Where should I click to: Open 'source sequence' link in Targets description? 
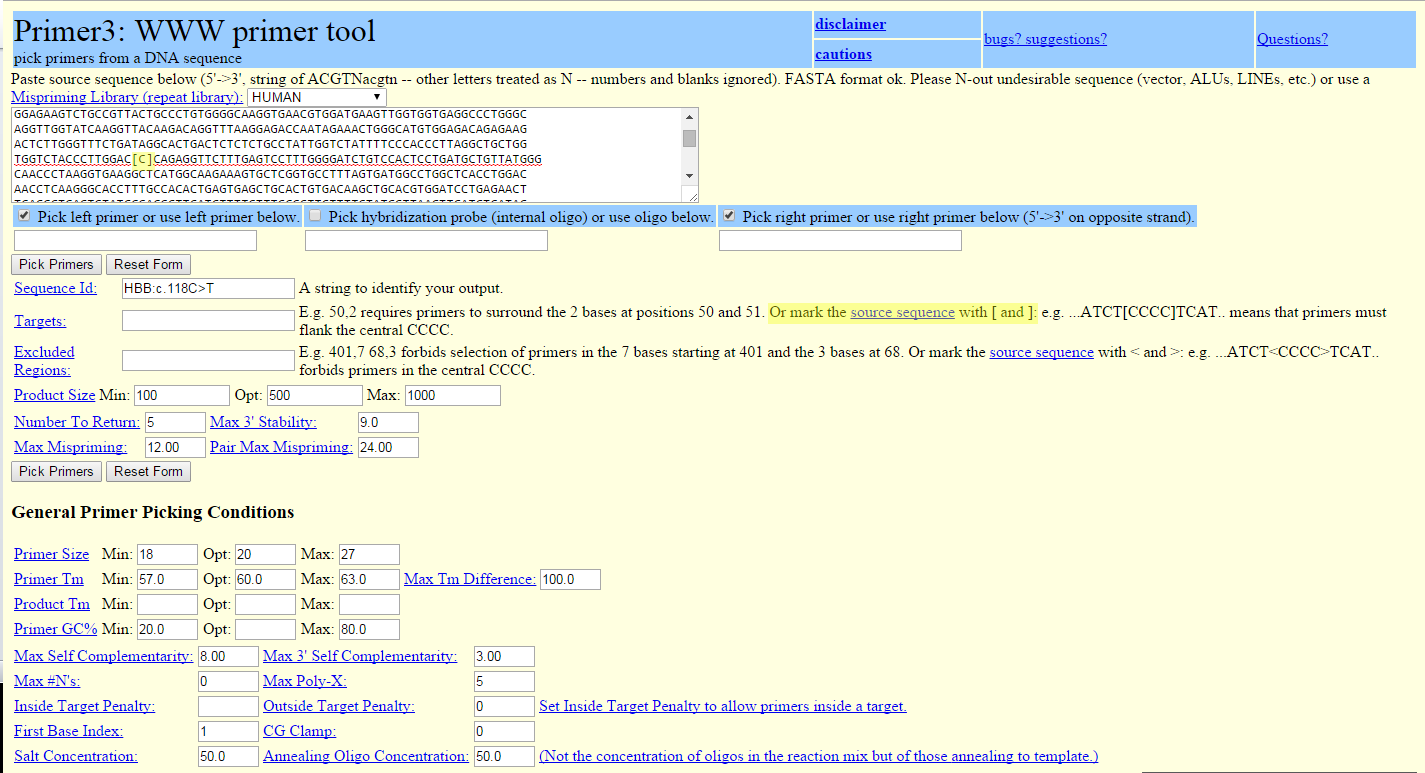coord(902,312)
